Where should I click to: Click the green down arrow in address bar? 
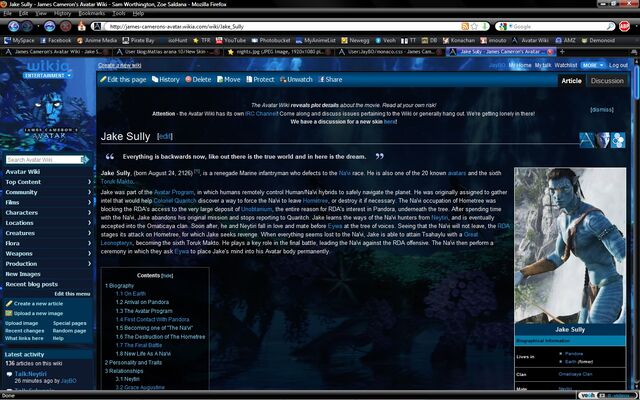pos(484,27)
